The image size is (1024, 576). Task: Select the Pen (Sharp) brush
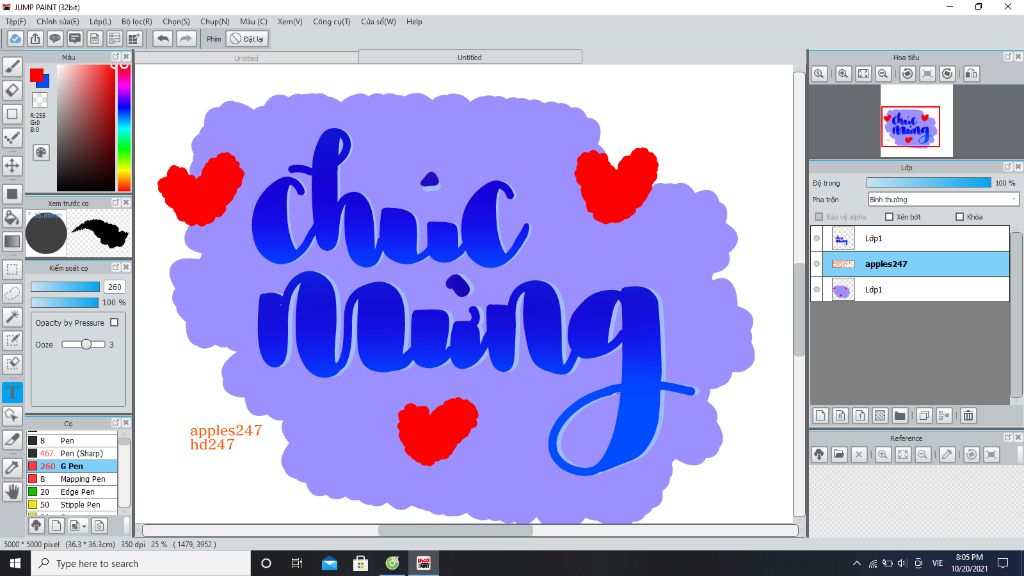coord(72,453)
